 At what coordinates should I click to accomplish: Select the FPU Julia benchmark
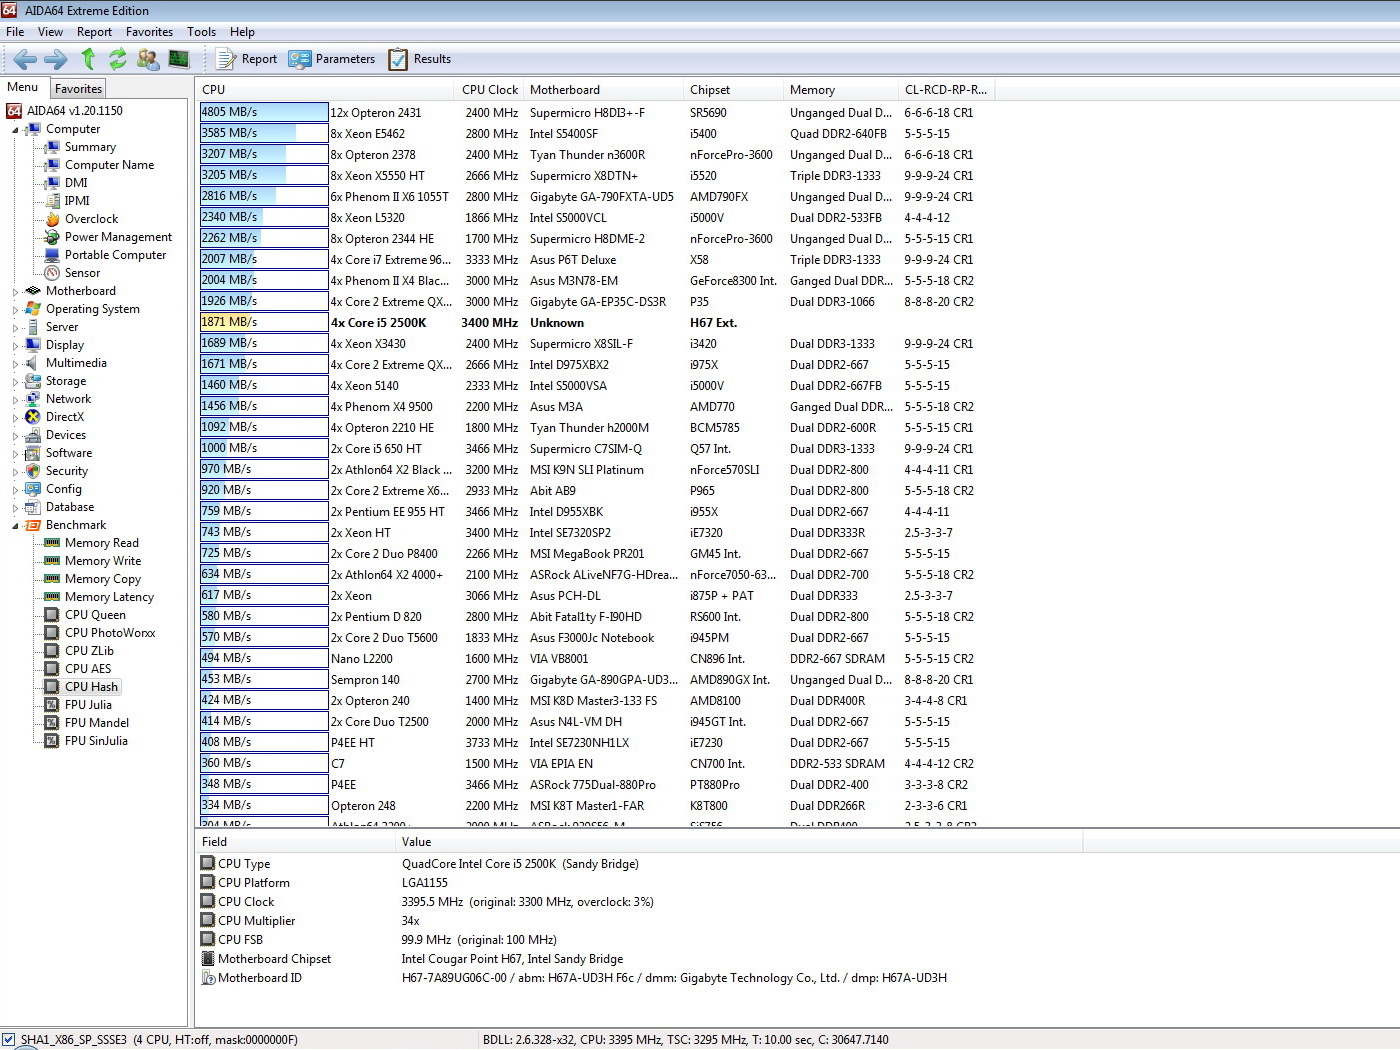point(88,705)
